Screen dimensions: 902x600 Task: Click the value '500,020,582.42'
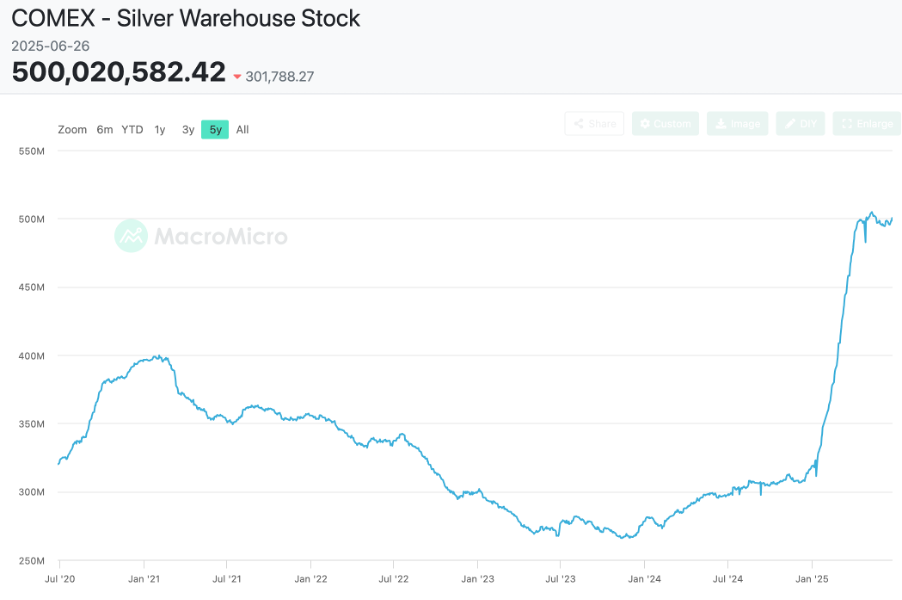point(119,72)
